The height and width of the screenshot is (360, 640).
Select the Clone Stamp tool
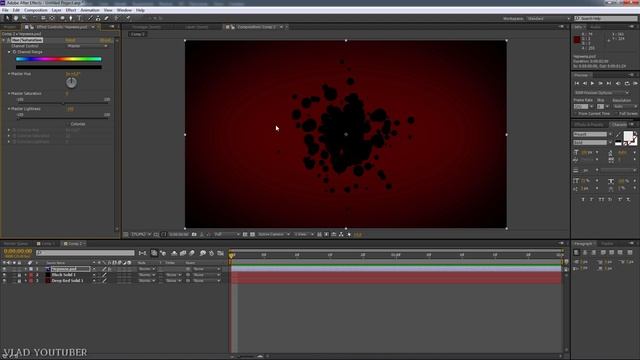(x=98, y=18)
